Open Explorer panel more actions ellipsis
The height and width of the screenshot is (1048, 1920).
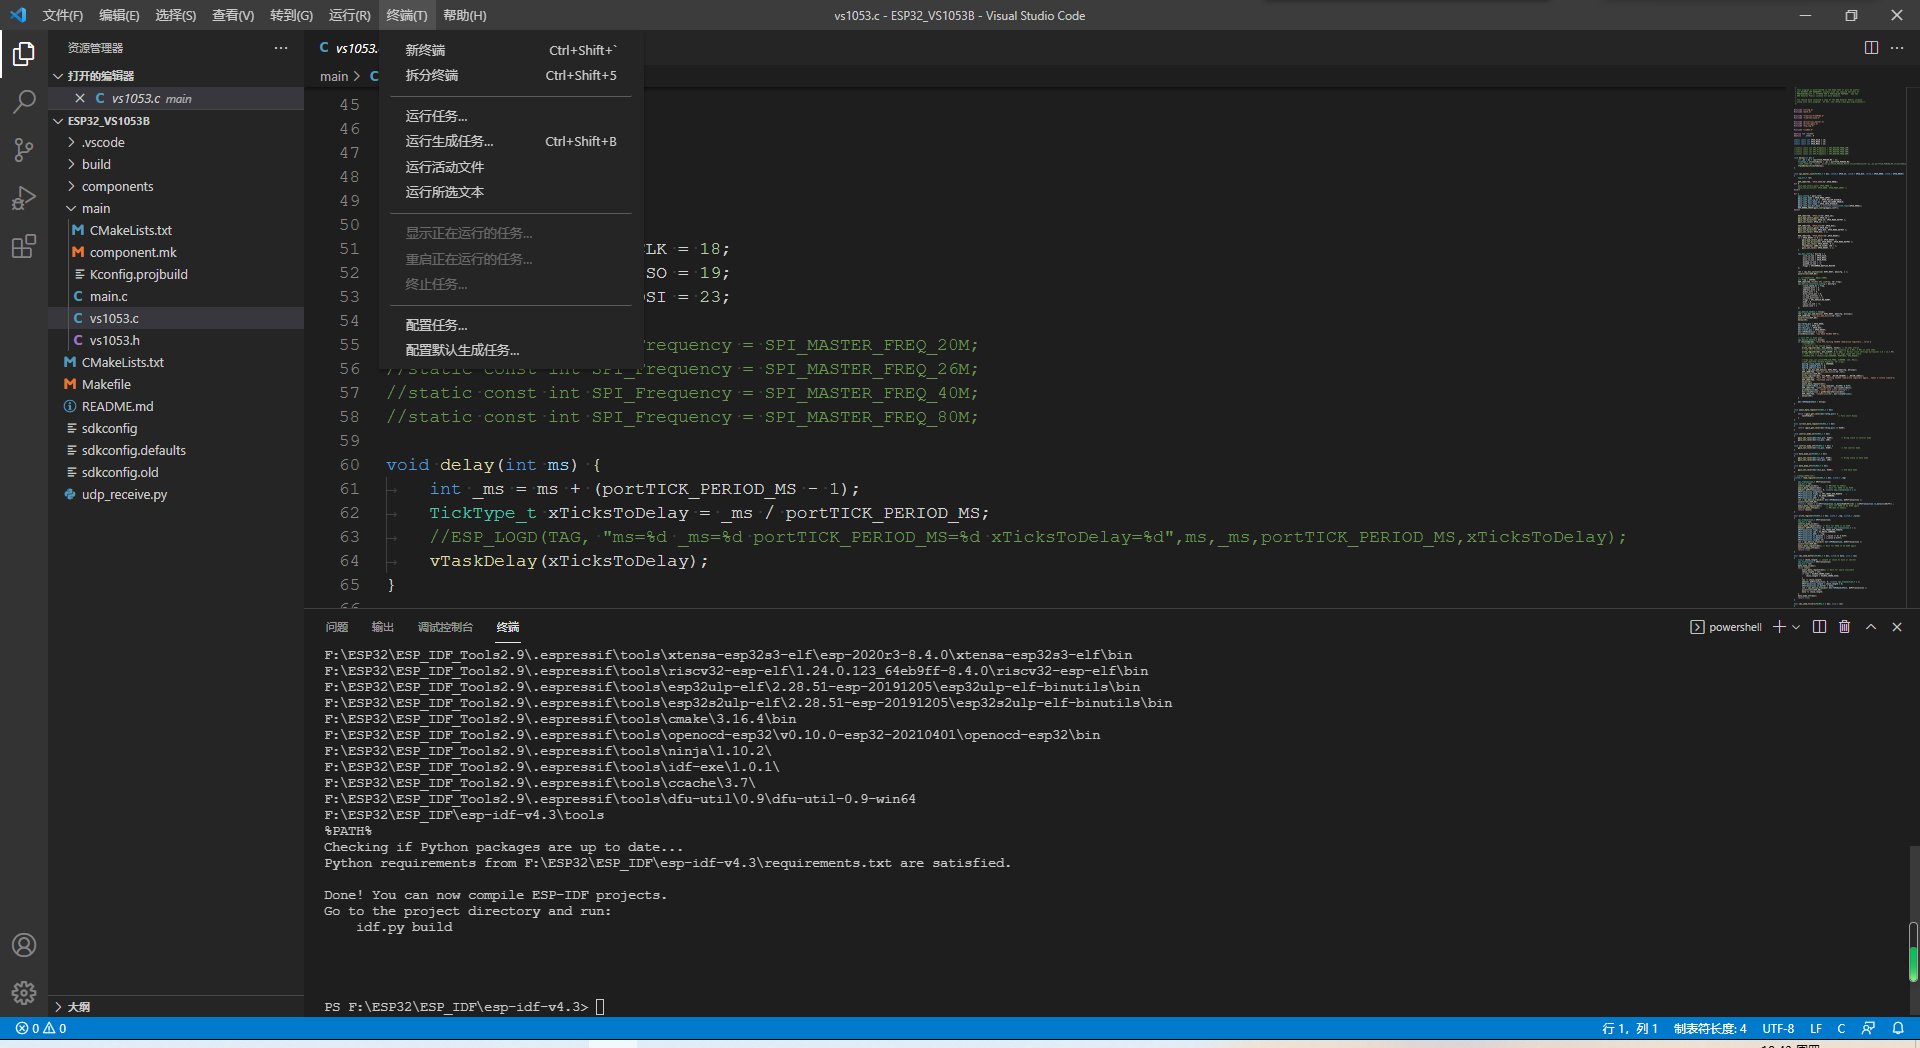click(281, 48)
